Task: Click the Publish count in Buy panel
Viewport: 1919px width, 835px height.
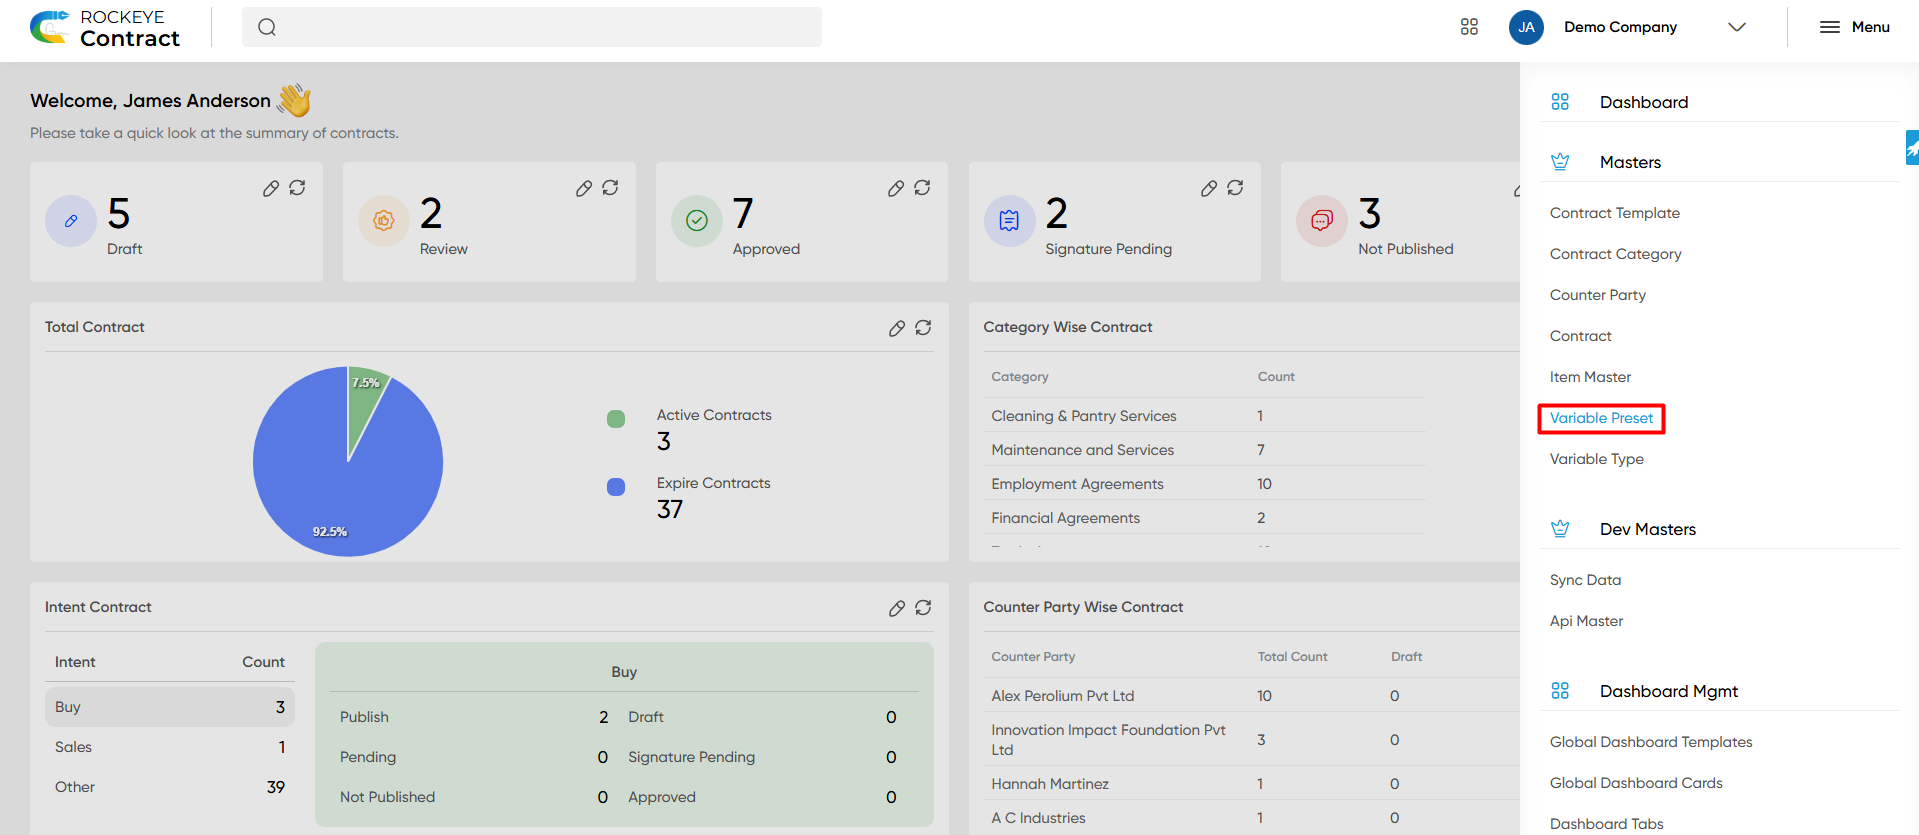Action: (x=604, y=717)
